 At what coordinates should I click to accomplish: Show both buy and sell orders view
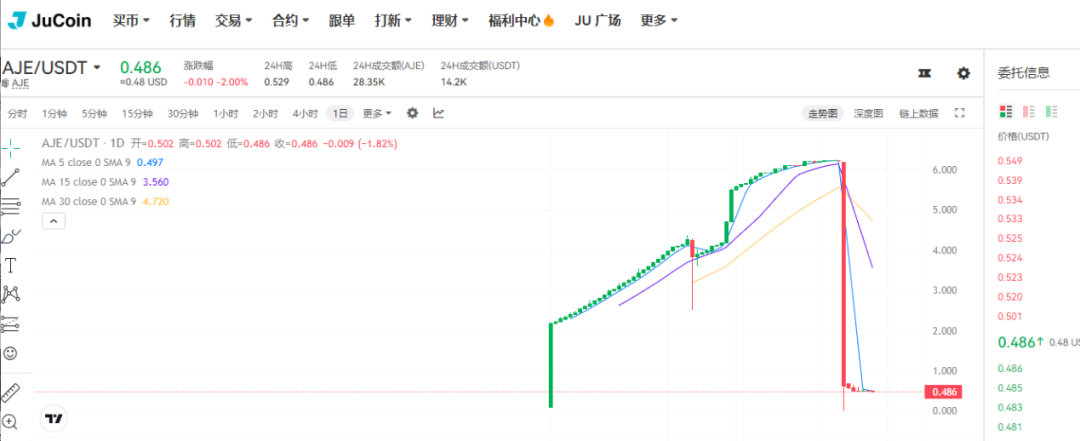1006,111
